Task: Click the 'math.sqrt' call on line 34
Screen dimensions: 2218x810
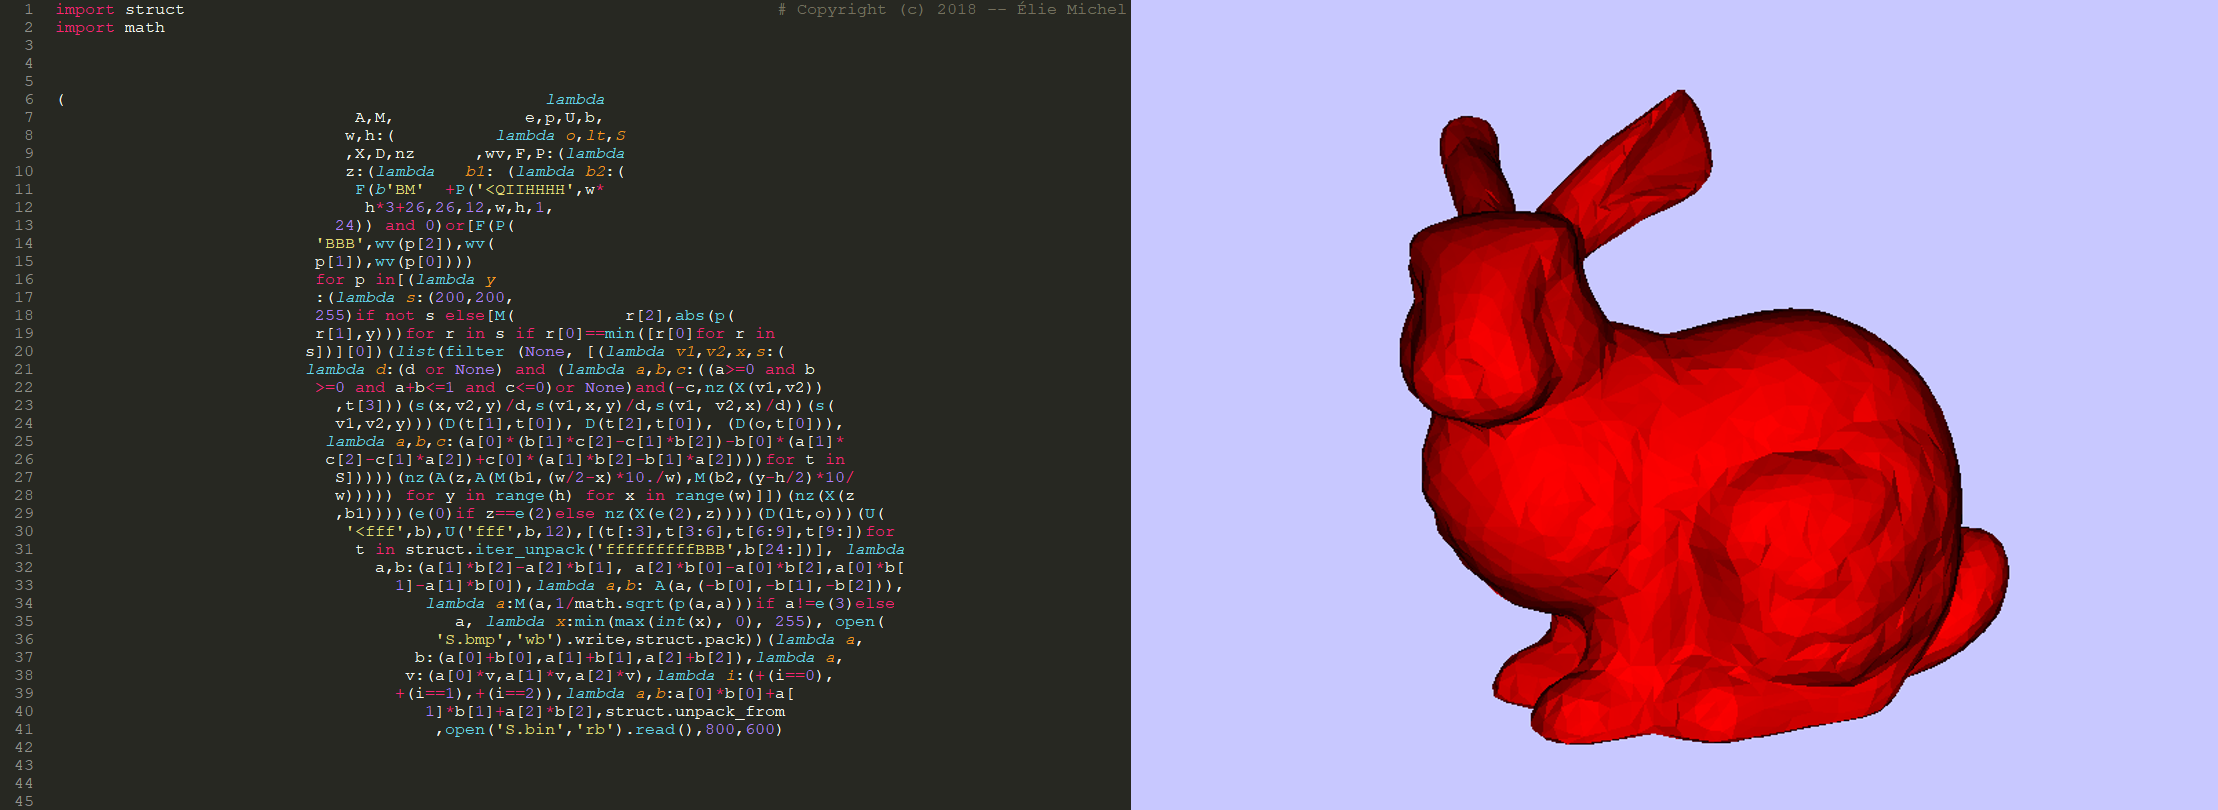Action: pyautogui.click(x=620, y=604)
